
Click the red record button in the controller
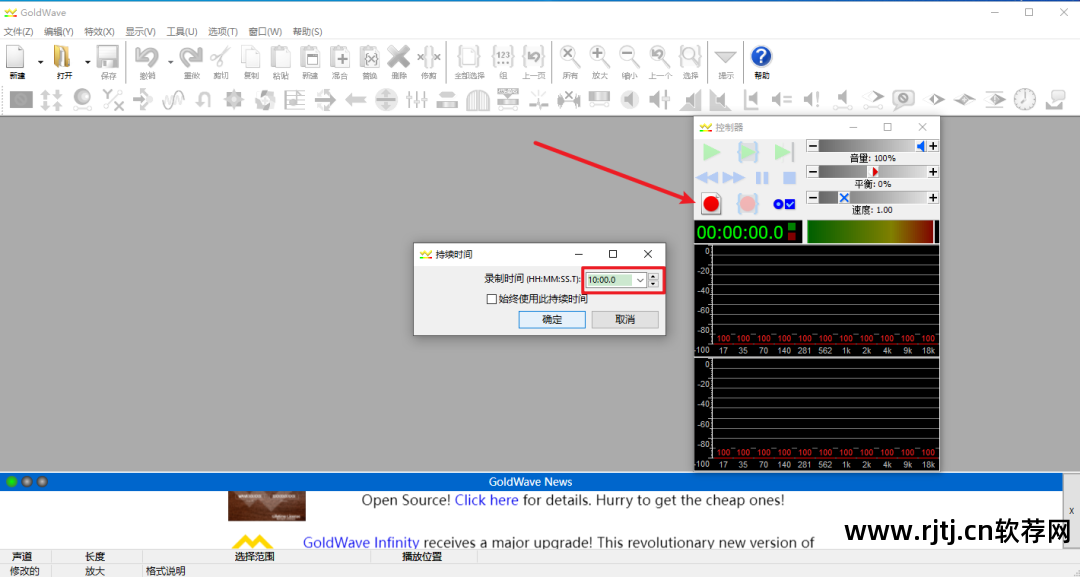point(711,204)
